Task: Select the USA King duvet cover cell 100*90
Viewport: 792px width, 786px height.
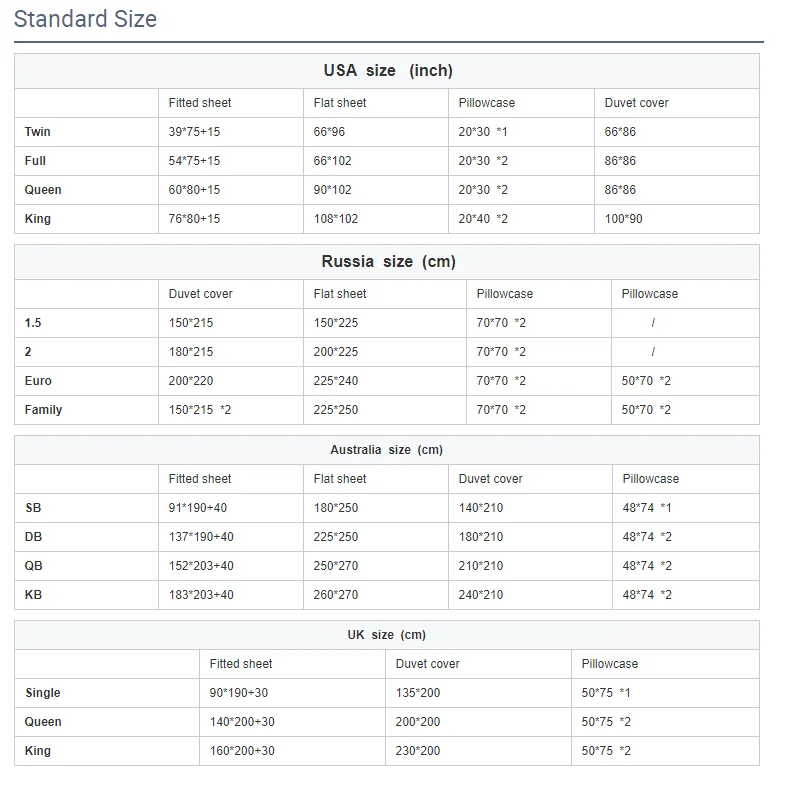Action: [623, 219]
